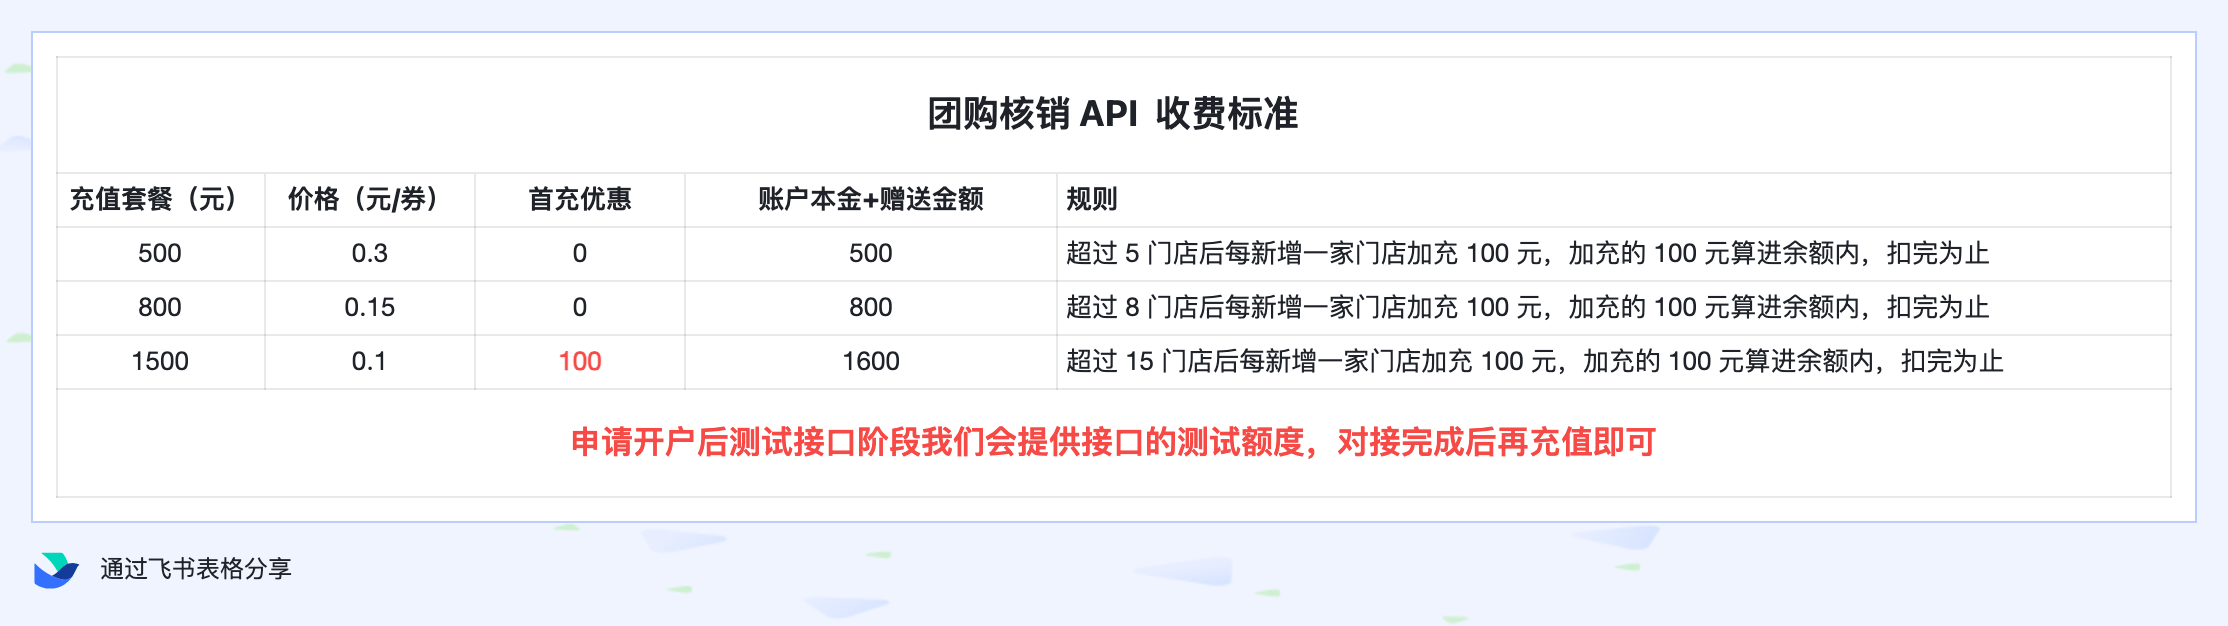
Task: Select the "账户本金+赠送金额" header cell
Action: click(x=870, y=200)
